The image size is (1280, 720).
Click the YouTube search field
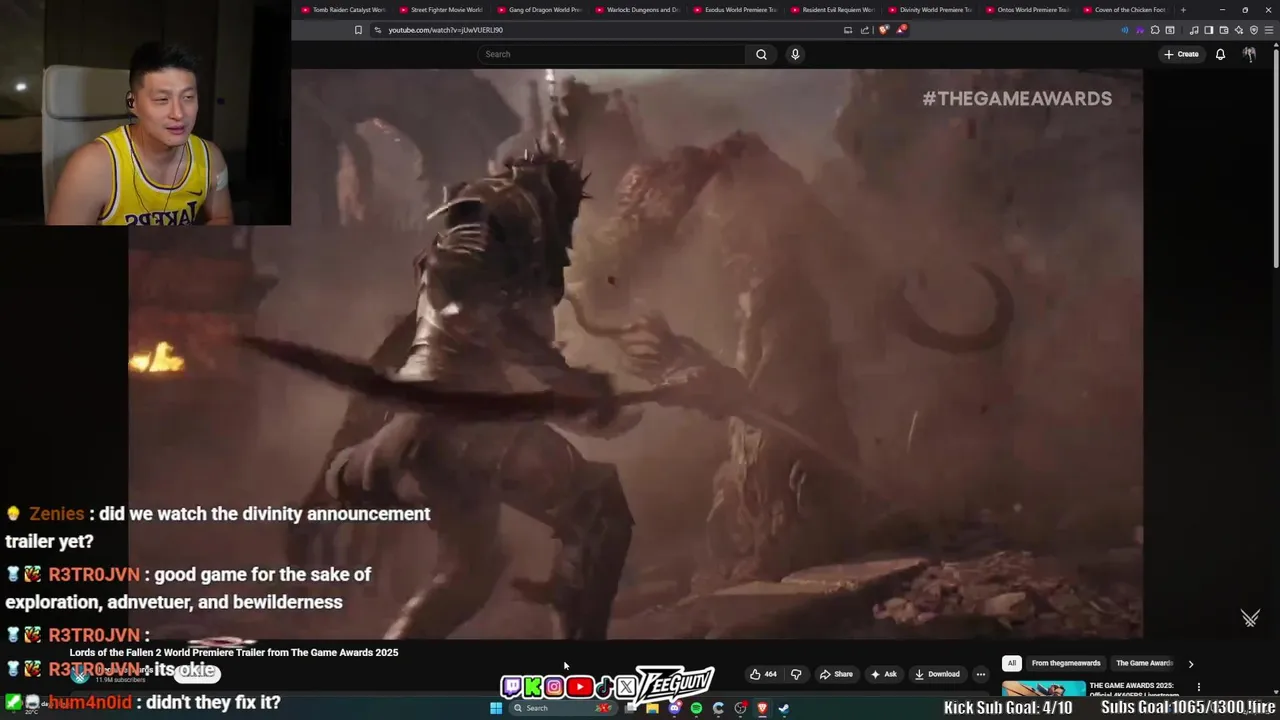click(x=612, y=54)
